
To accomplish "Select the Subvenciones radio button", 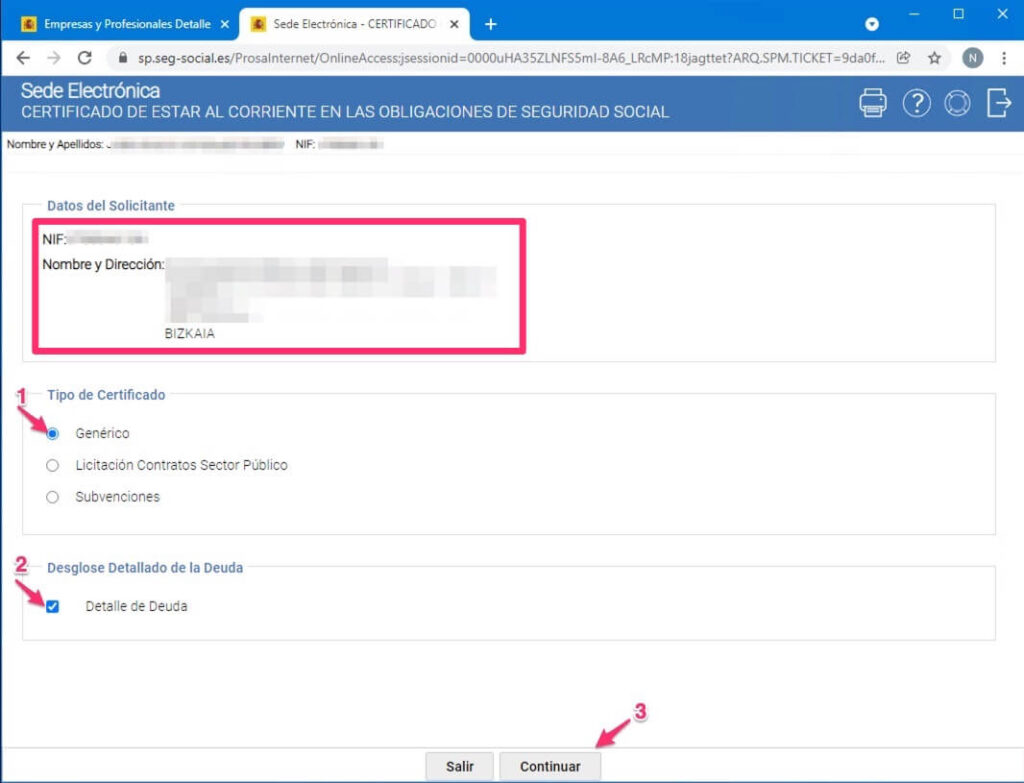I will [52, 498].
